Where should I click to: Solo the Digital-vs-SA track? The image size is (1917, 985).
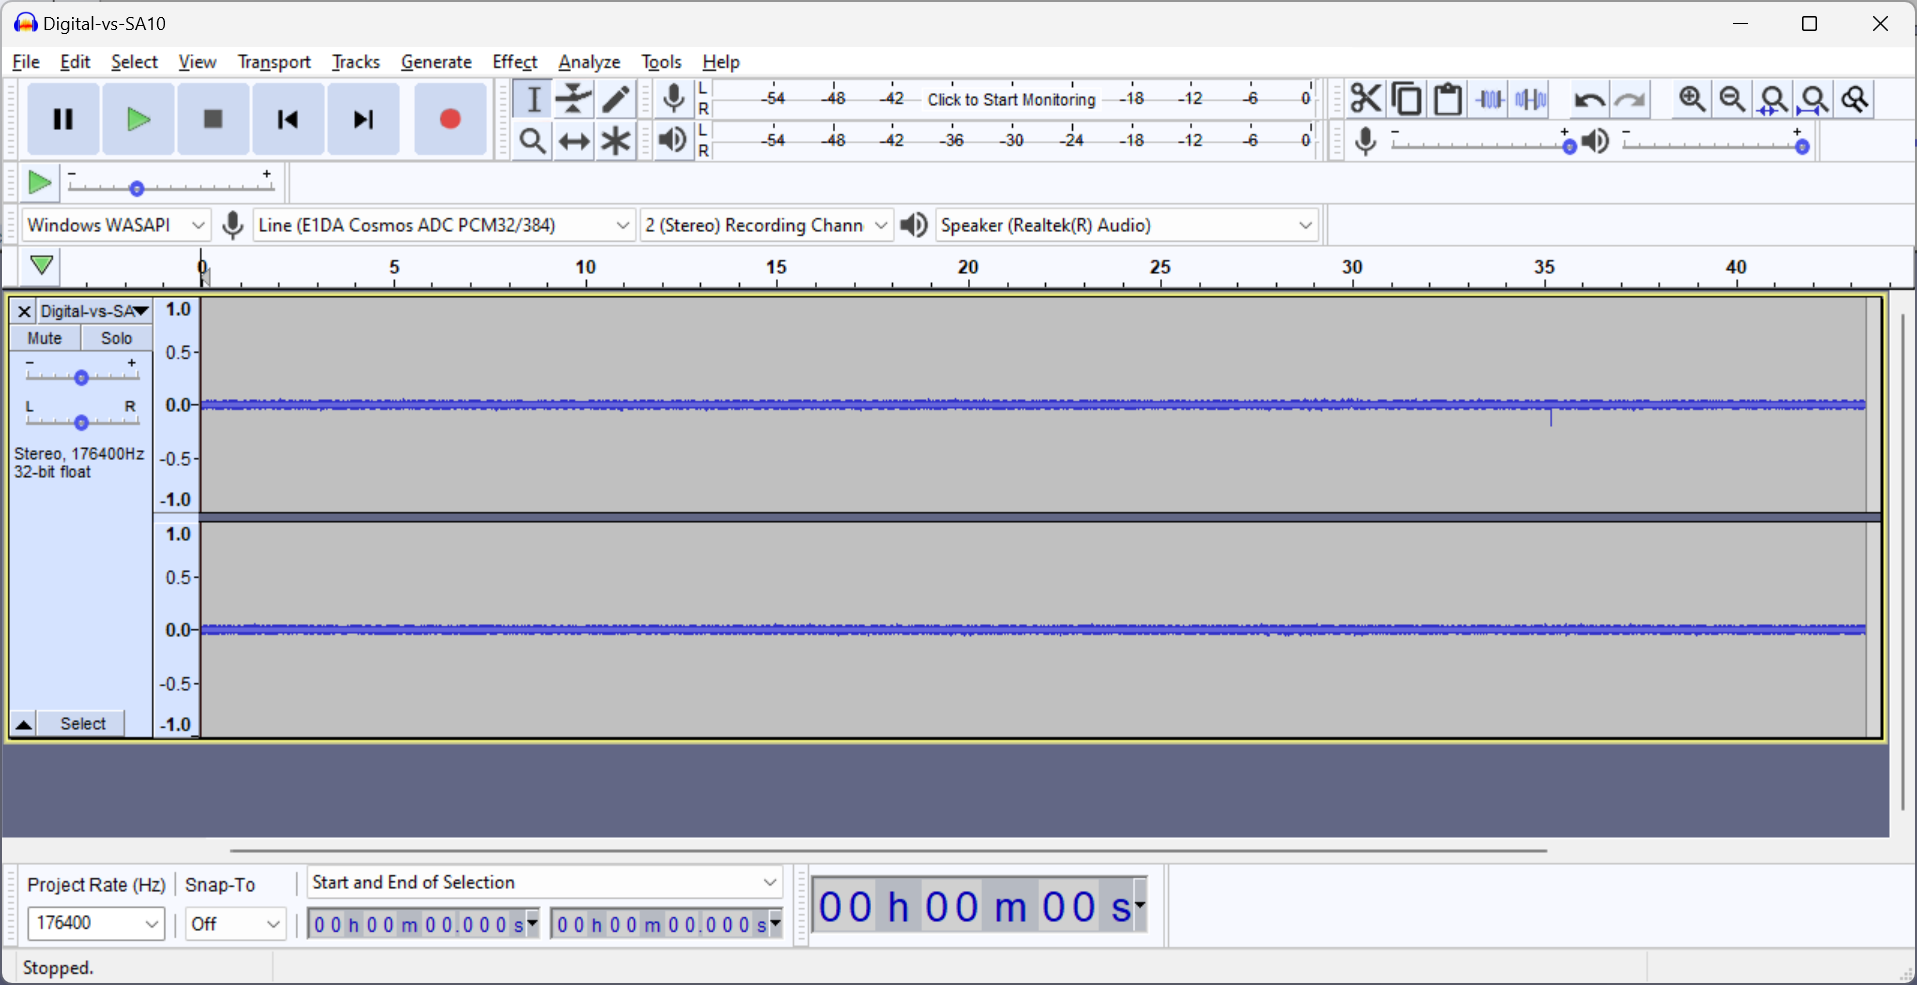pyautogui.click(x=117, y=338)
